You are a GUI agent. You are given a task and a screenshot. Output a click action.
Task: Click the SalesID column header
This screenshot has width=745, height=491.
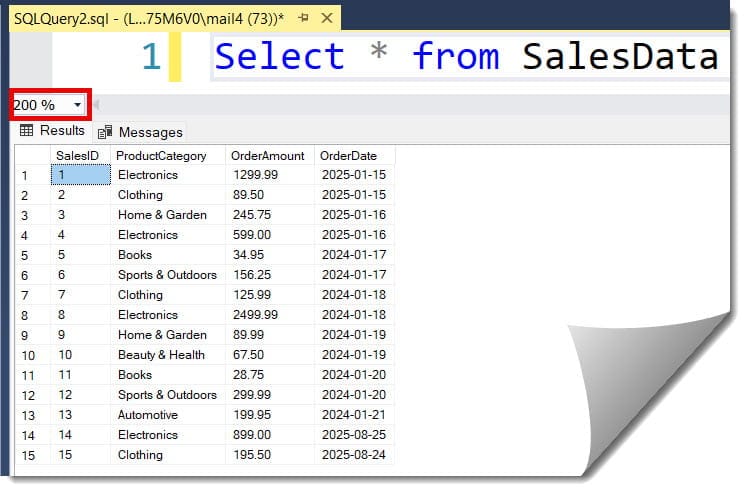click(x=78, y=155)
